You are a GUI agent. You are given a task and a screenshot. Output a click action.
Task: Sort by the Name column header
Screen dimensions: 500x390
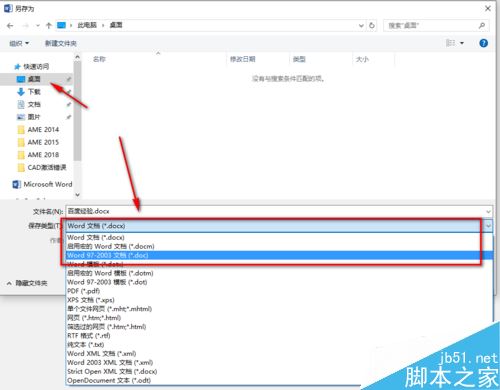click(99, 59)
